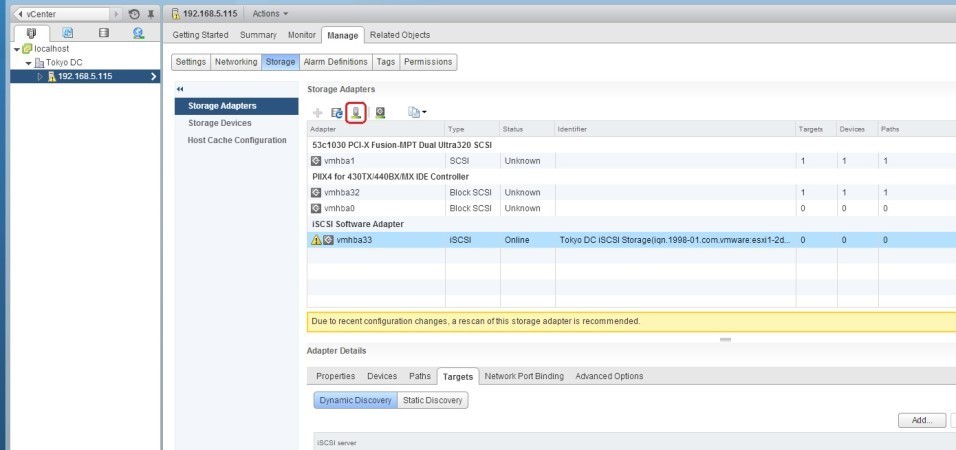Click the rescan all storage adapters icon
The width and height of the screenshot is (956, 450).
(x=356, y=113)
